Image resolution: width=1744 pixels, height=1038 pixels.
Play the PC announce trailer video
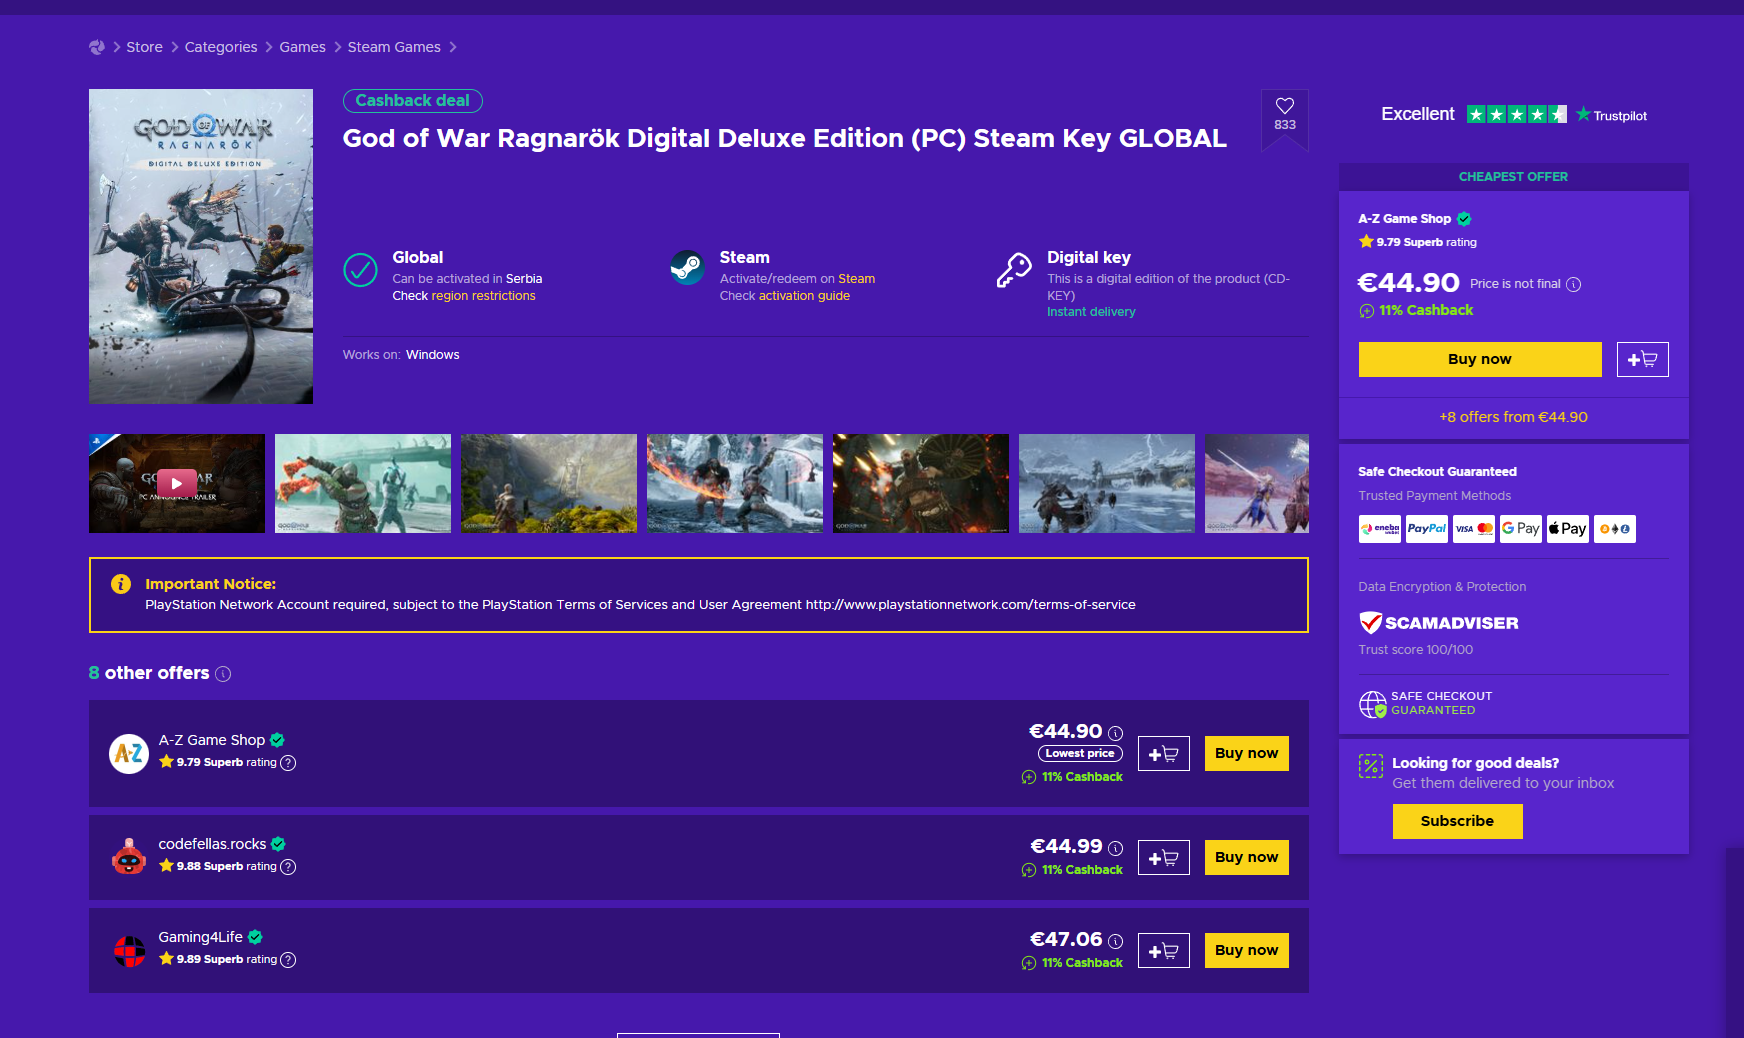pyautogui.click(x=177, y=483)
